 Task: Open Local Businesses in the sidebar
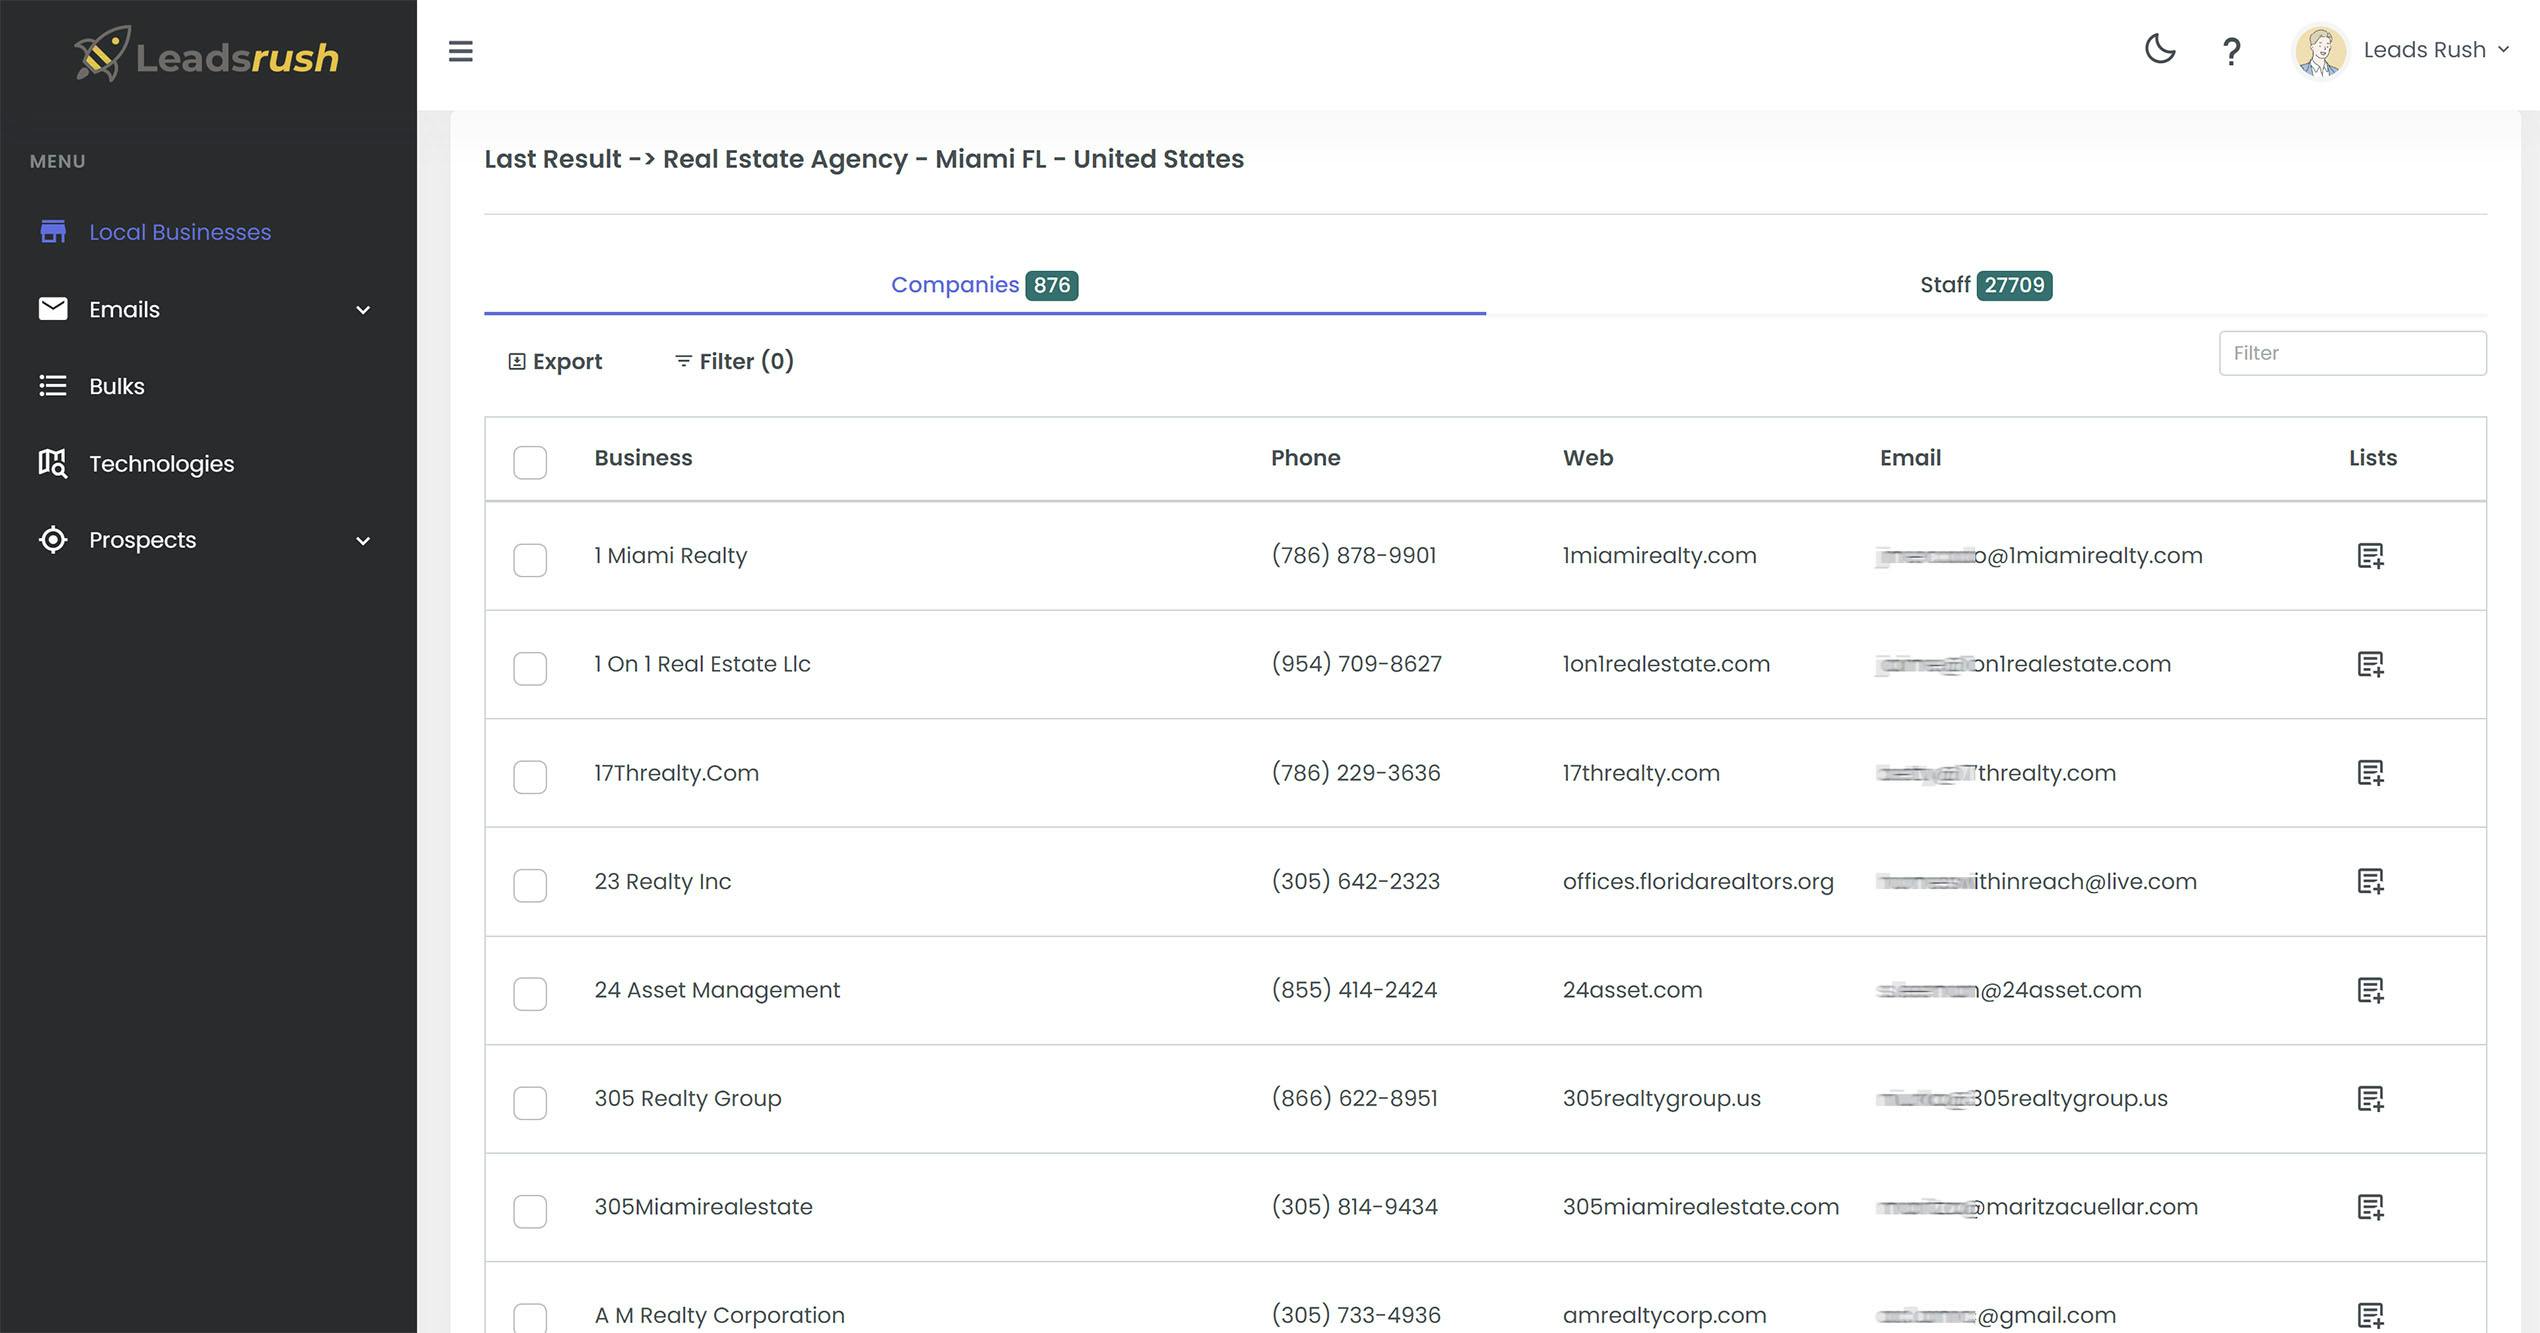pos(180,232)
